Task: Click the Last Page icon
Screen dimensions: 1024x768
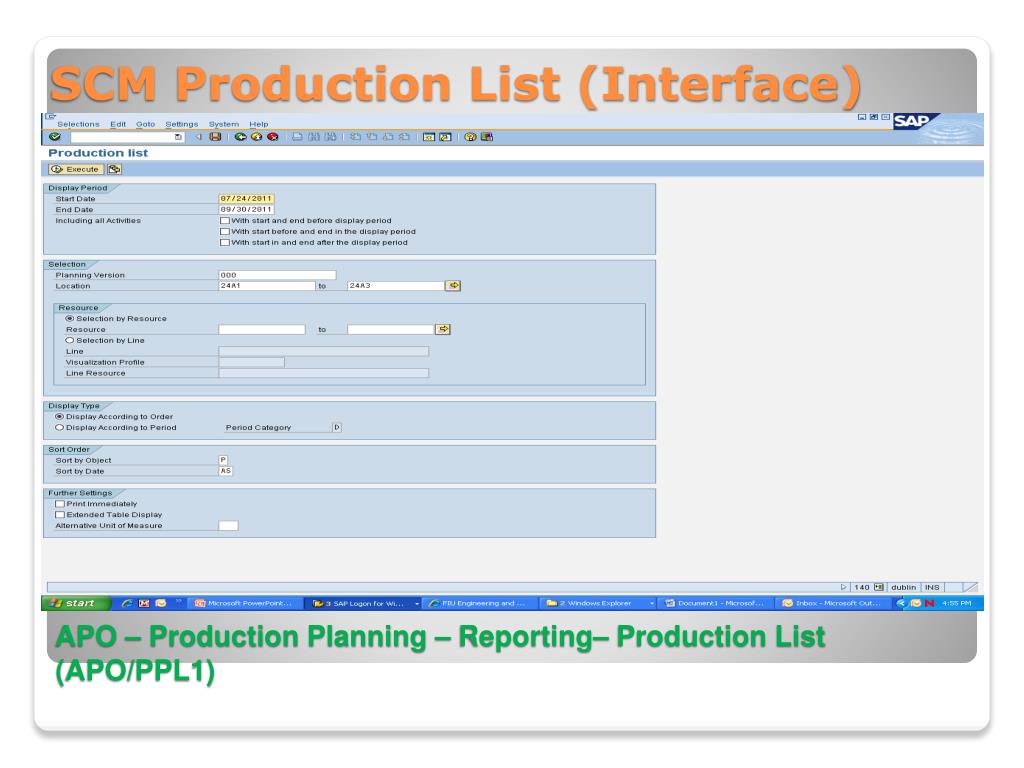Action: coord(404,136)
